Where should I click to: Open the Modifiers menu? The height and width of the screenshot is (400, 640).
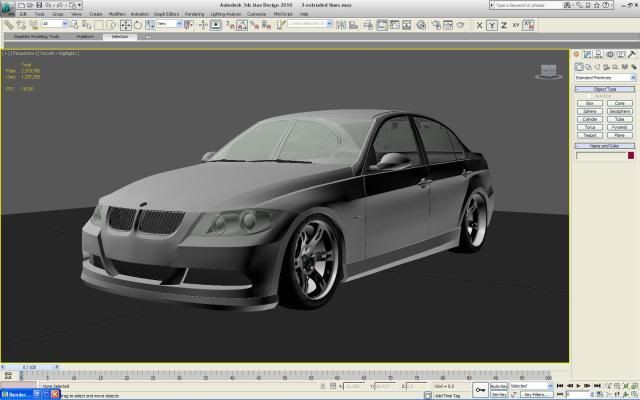pyautogui.click(x=117, y=14)
